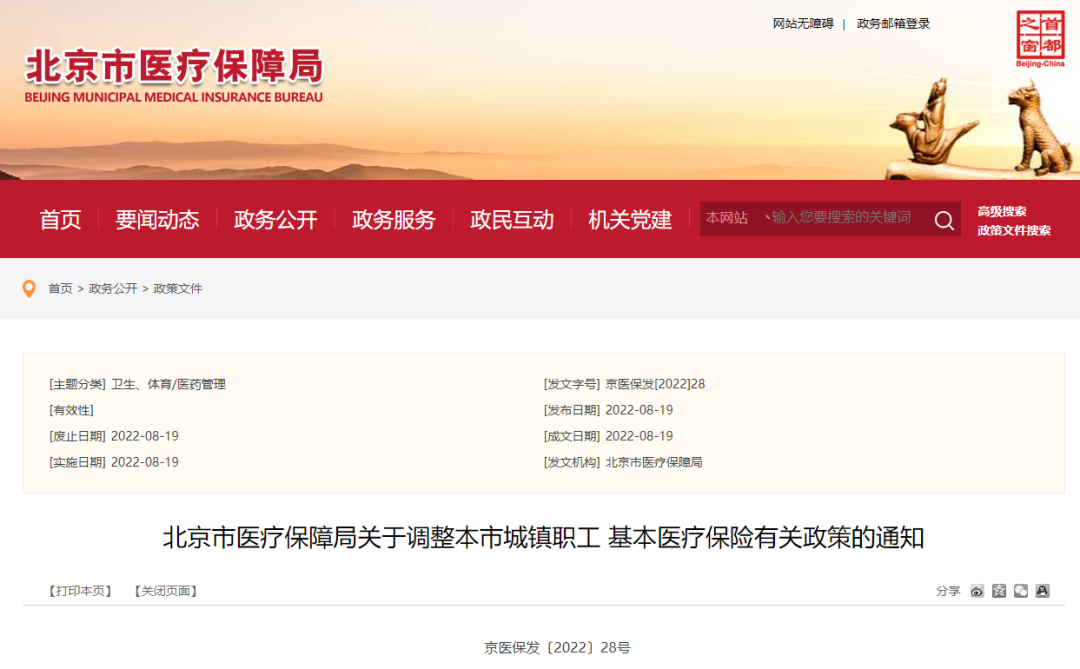This screenshot has height=669, width=1080.
Task: Click the 废止日期 value 2022-08-19
Action: pos(145,436)
